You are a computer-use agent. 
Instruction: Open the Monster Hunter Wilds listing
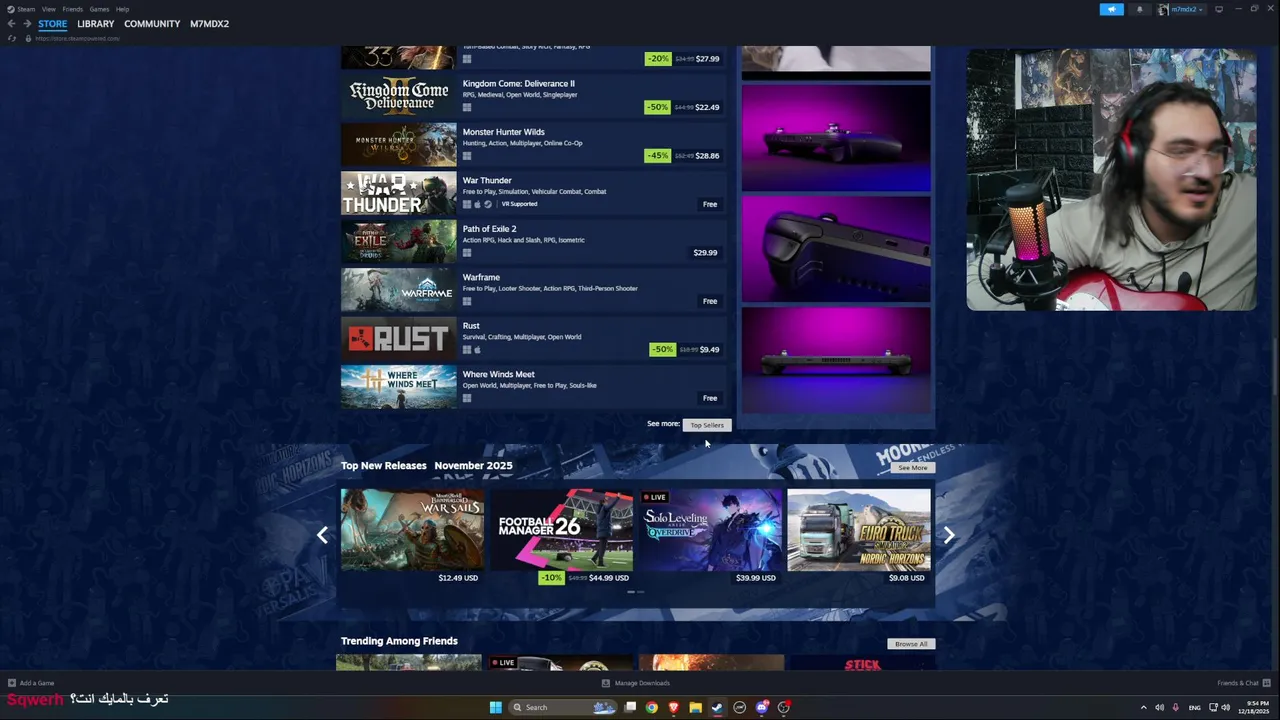(x=533, y=144)
